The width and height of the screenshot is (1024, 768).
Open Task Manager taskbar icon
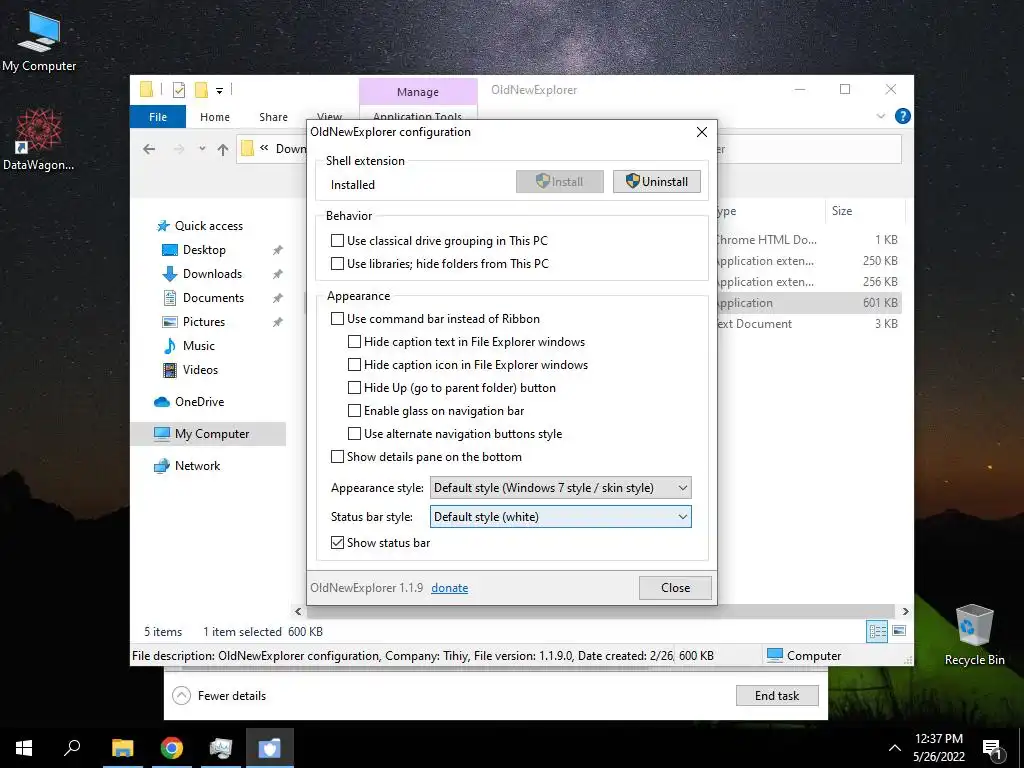click(x=221, y=748)
